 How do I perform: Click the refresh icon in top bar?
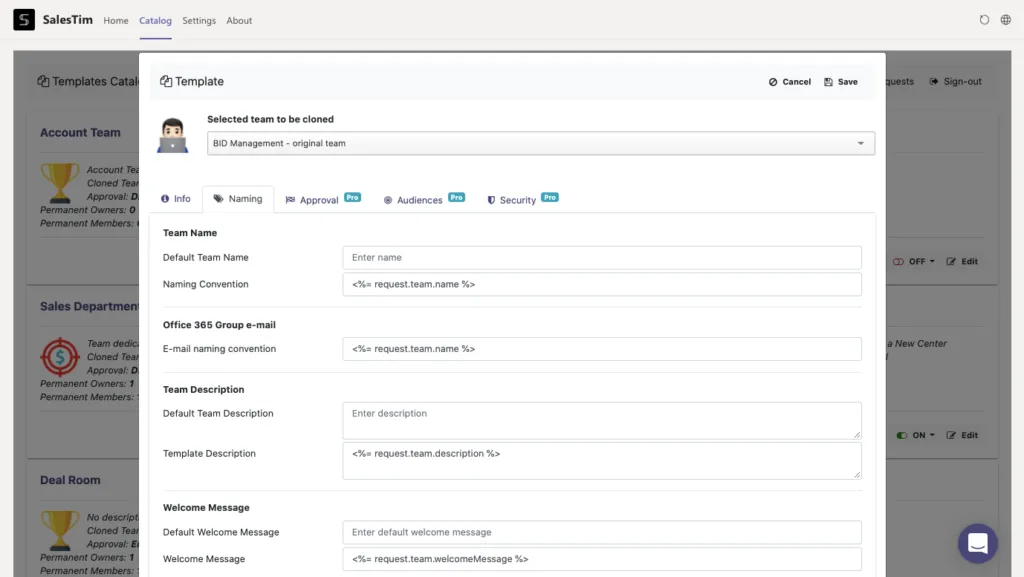click(x=984, y=20)
